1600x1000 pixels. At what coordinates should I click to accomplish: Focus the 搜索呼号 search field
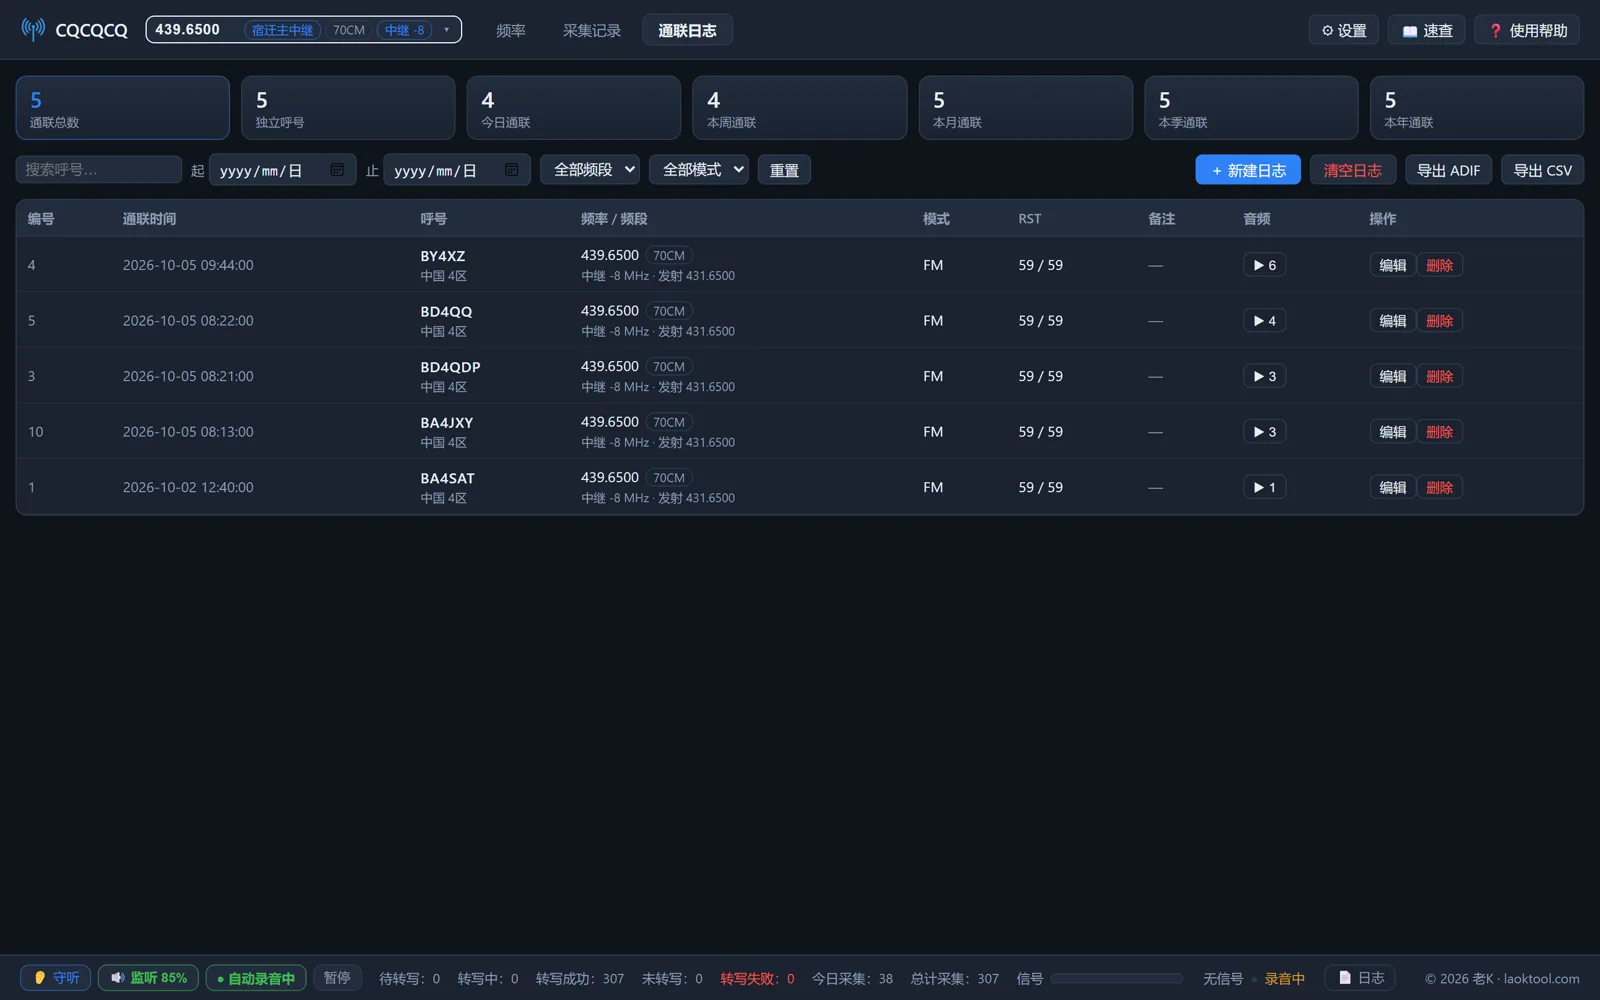[98, 169]
